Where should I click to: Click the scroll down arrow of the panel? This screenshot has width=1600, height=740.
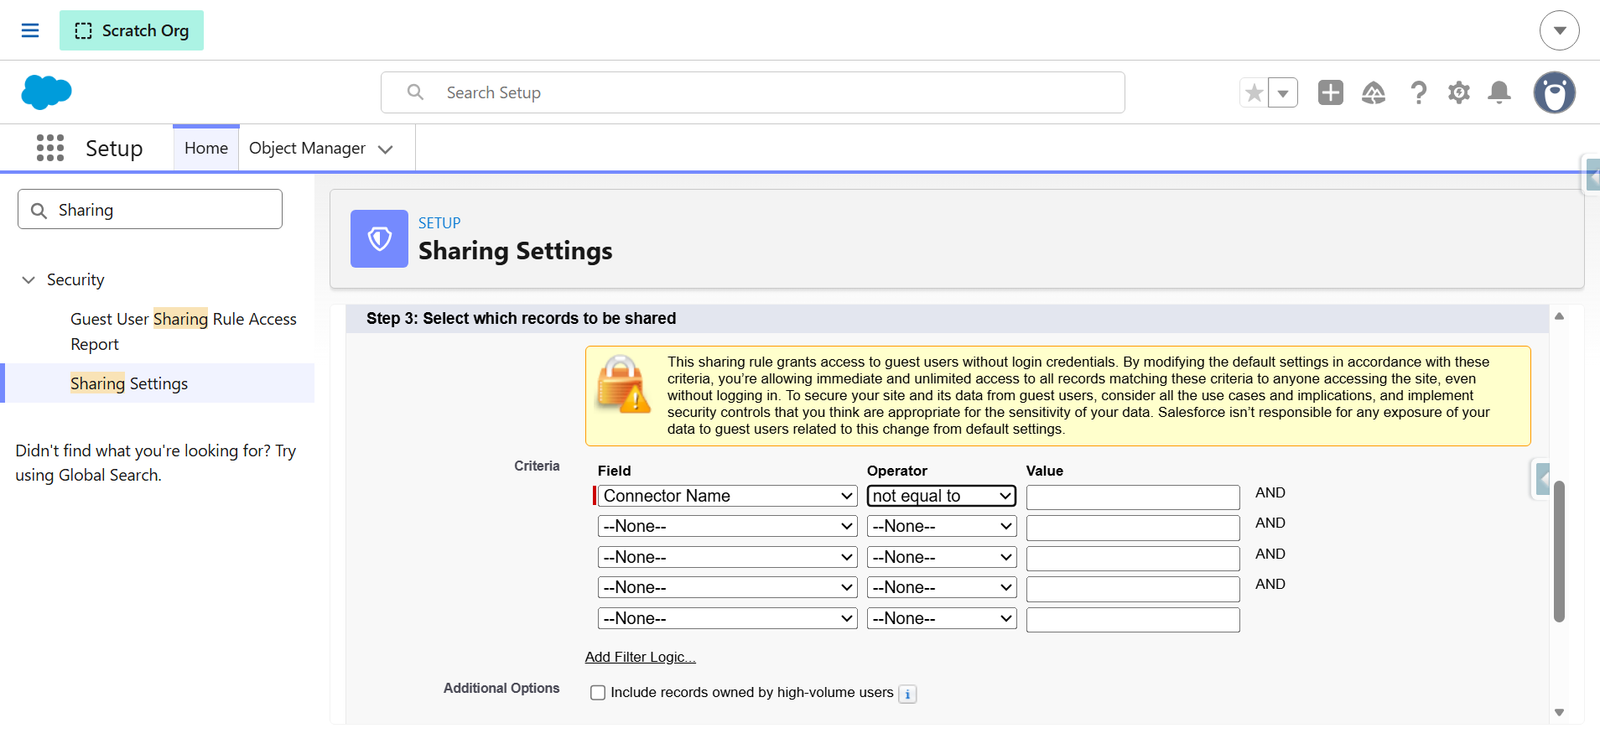point(1559,712)
